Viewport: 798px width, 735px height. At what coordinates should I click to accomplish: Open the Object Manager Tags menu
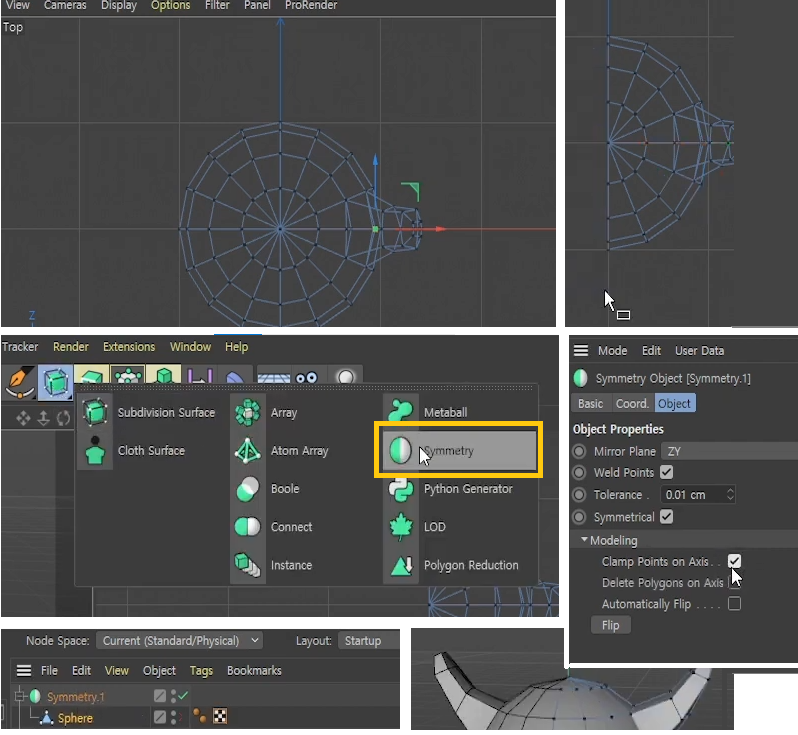201,671
